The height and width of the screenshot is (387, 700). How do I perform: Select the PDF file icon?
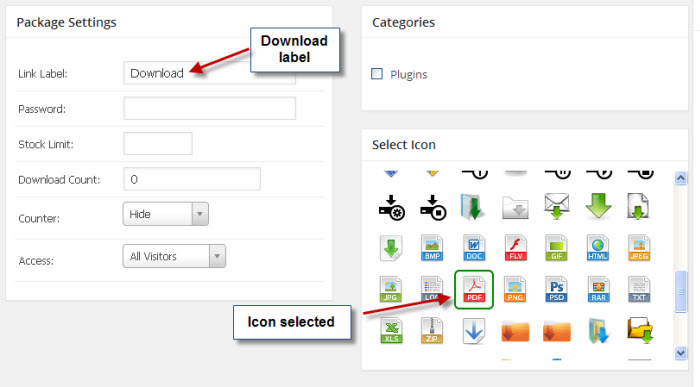point(474,289)
